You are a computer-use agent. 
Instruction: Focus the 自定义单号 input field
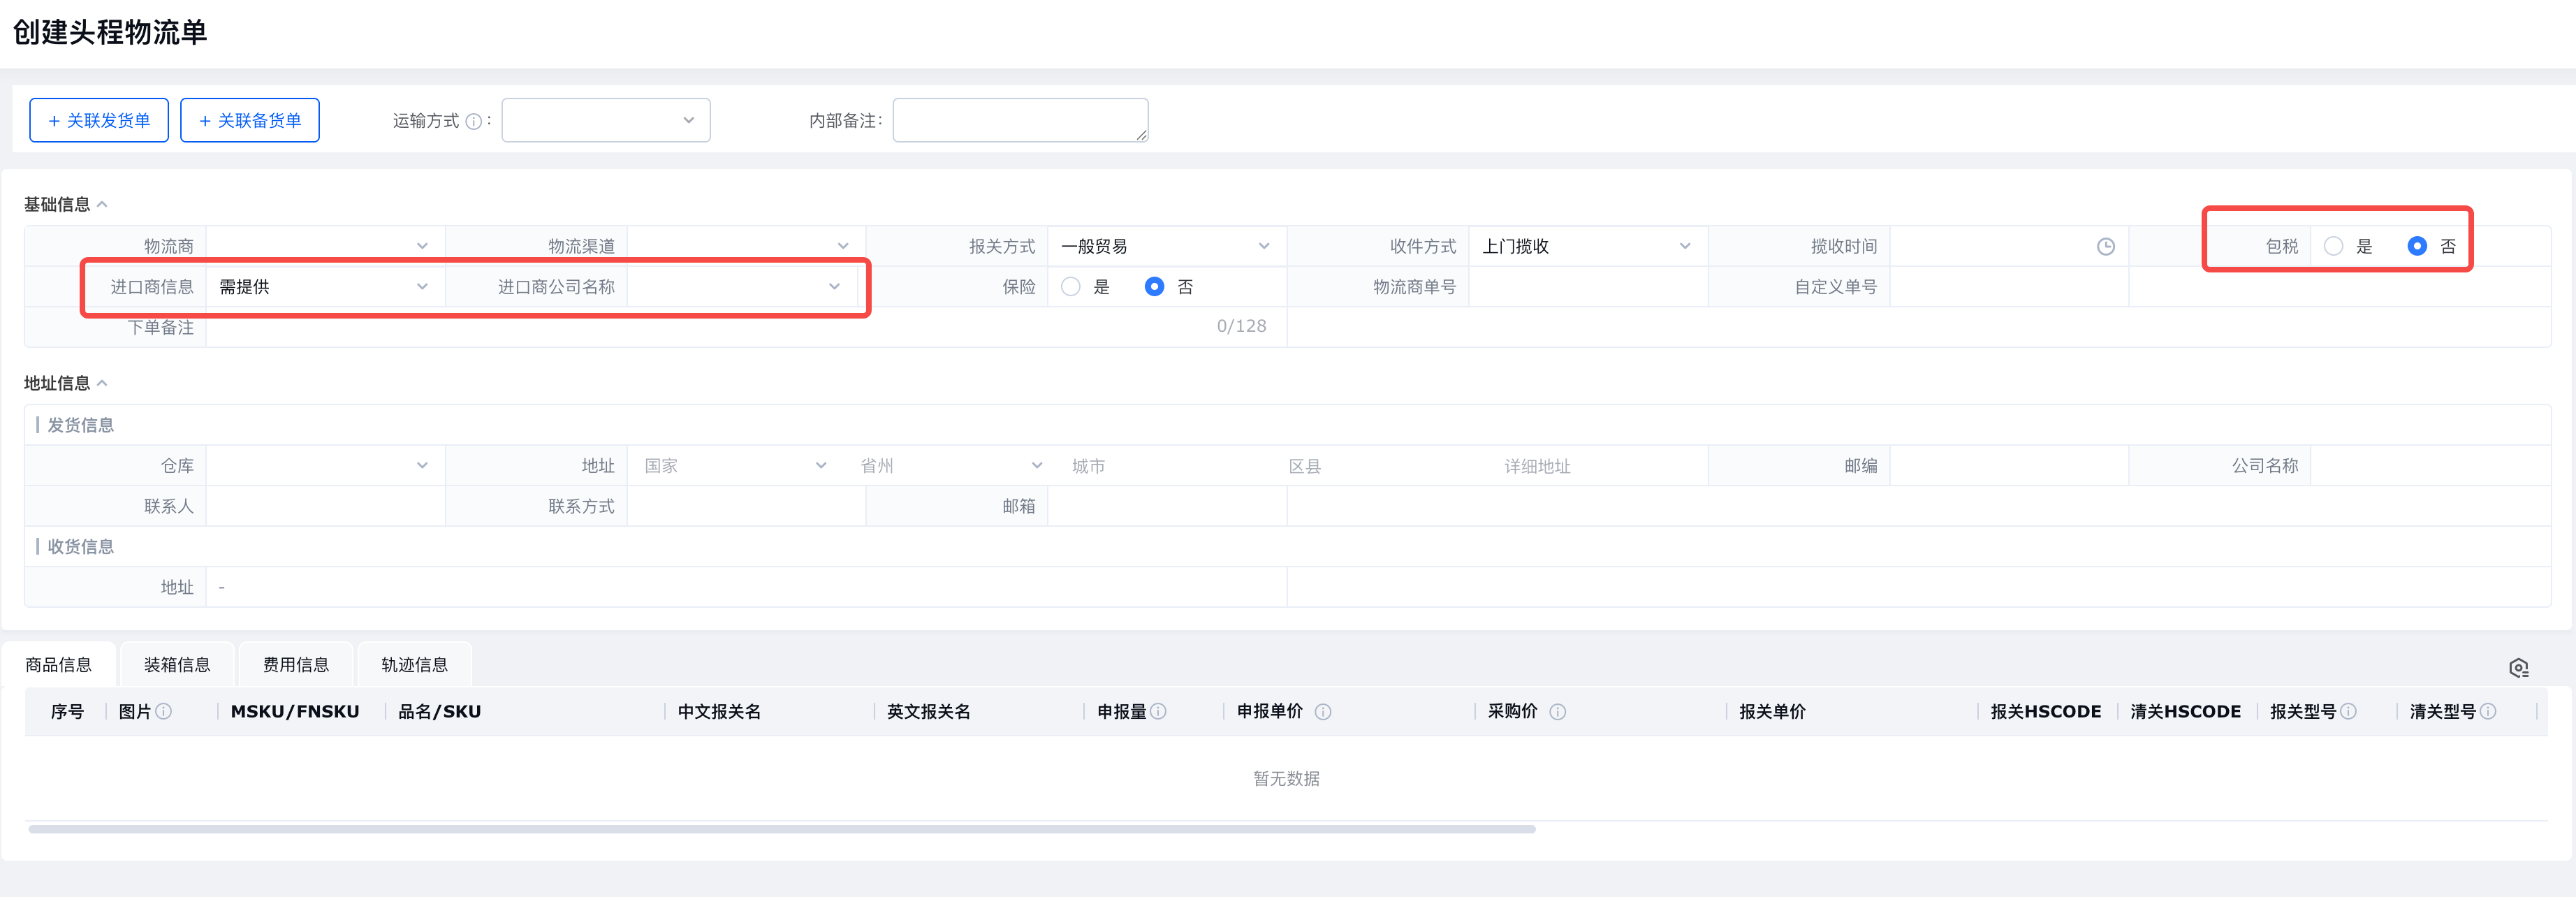click(x=2009, y=287)
